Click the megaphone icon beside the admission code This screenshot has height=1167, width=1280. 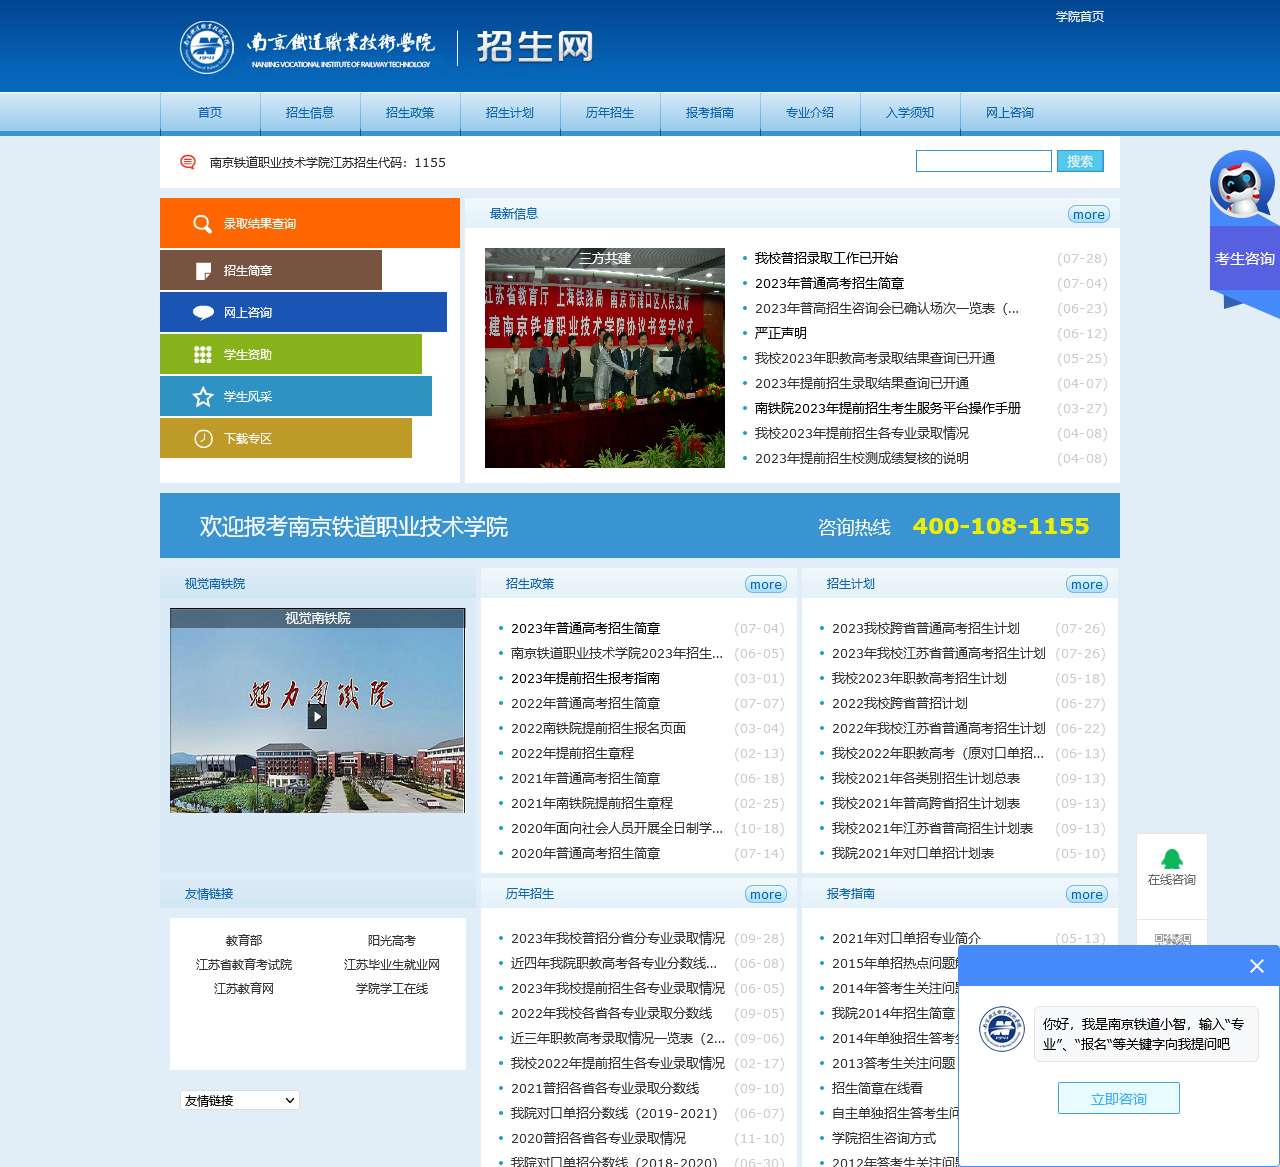[x=187, y=161]
